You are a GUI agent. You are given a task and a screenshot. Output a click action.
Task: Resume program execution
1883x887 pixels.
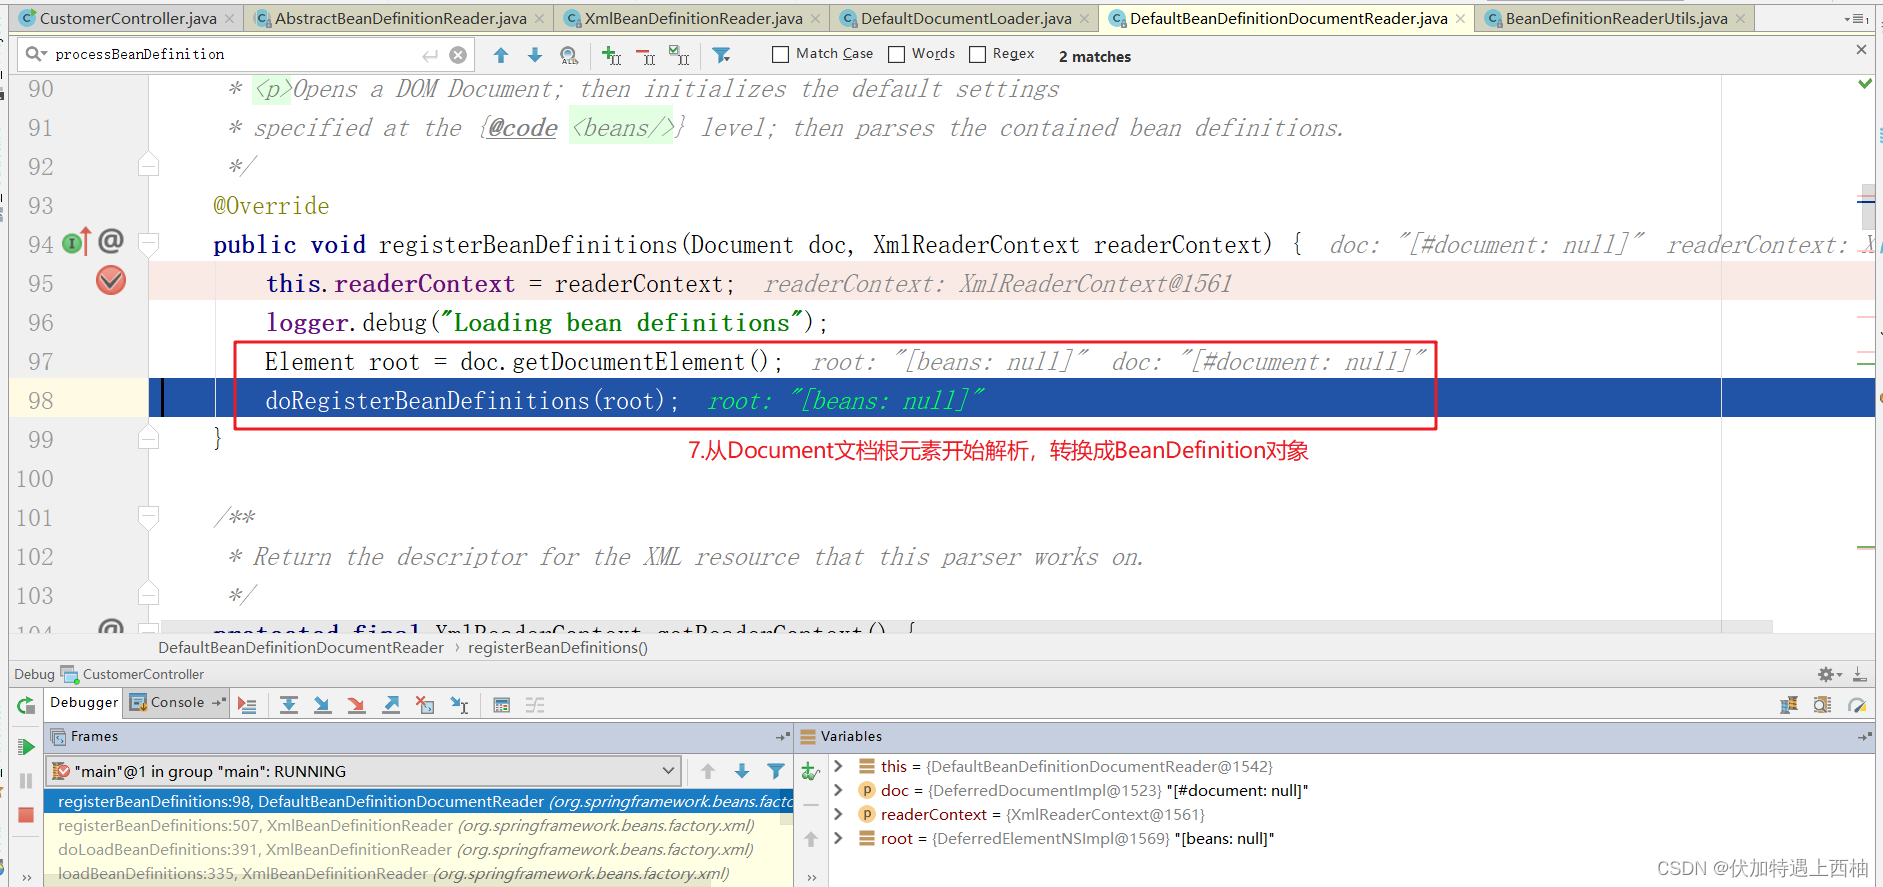click(x=26, y=746)
